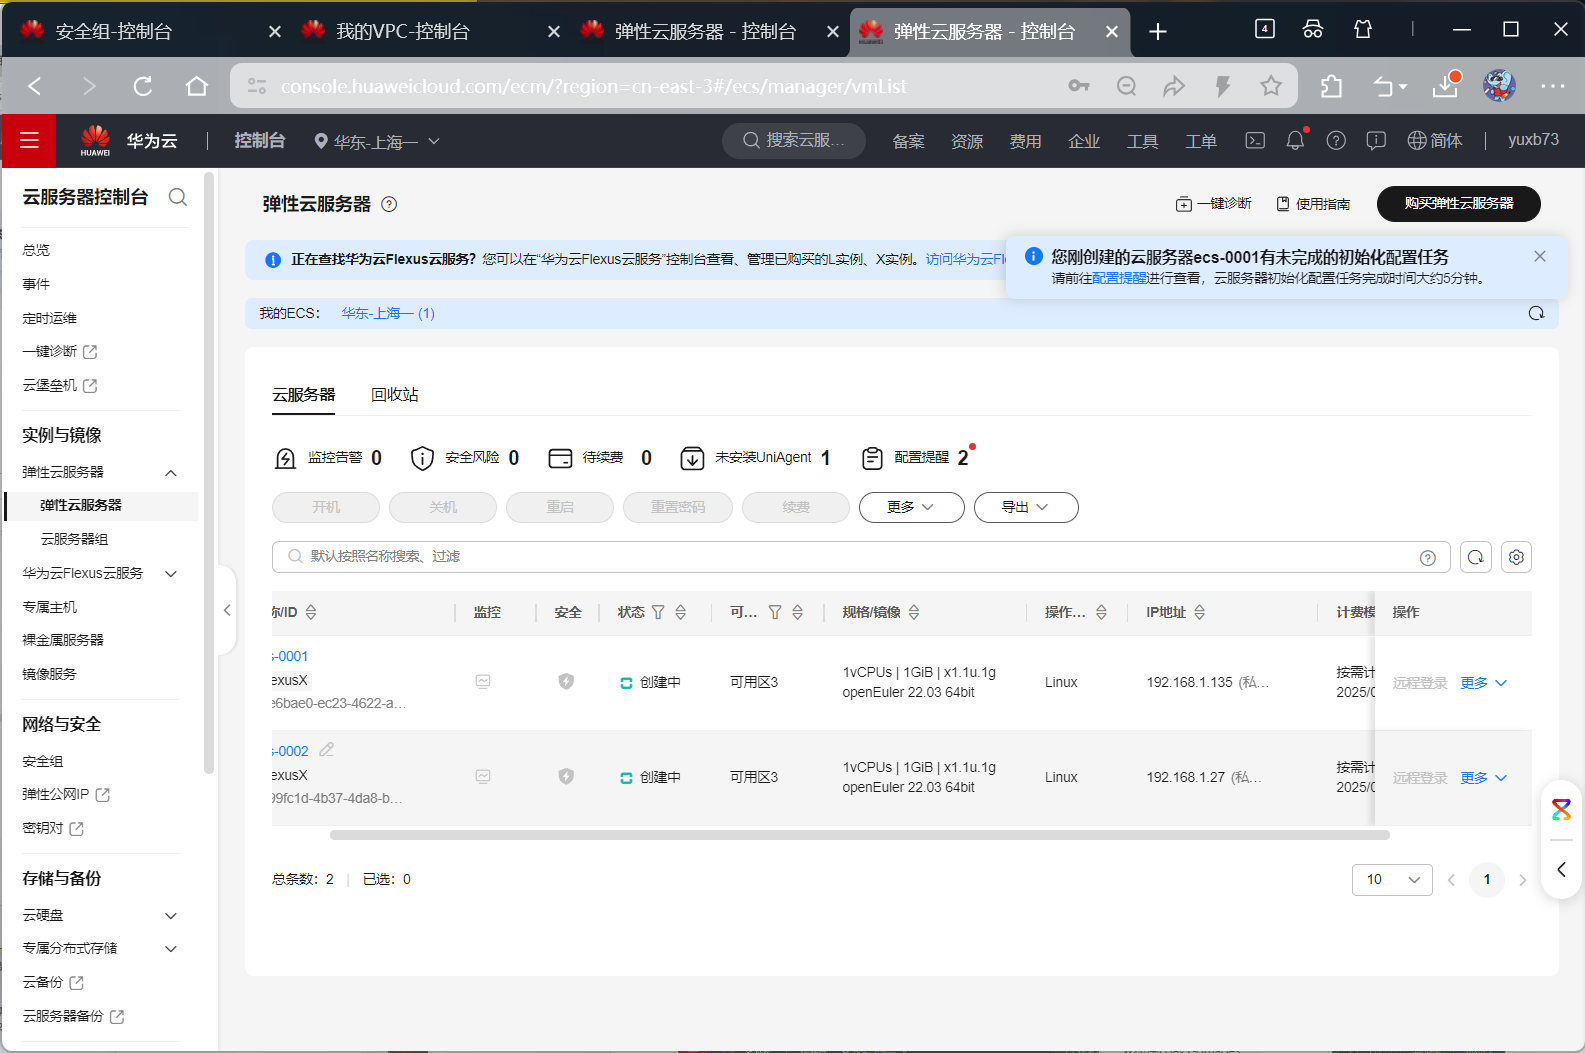Open the ecs-0001 server name link
1585x1053 pixels.
point(290,656)
